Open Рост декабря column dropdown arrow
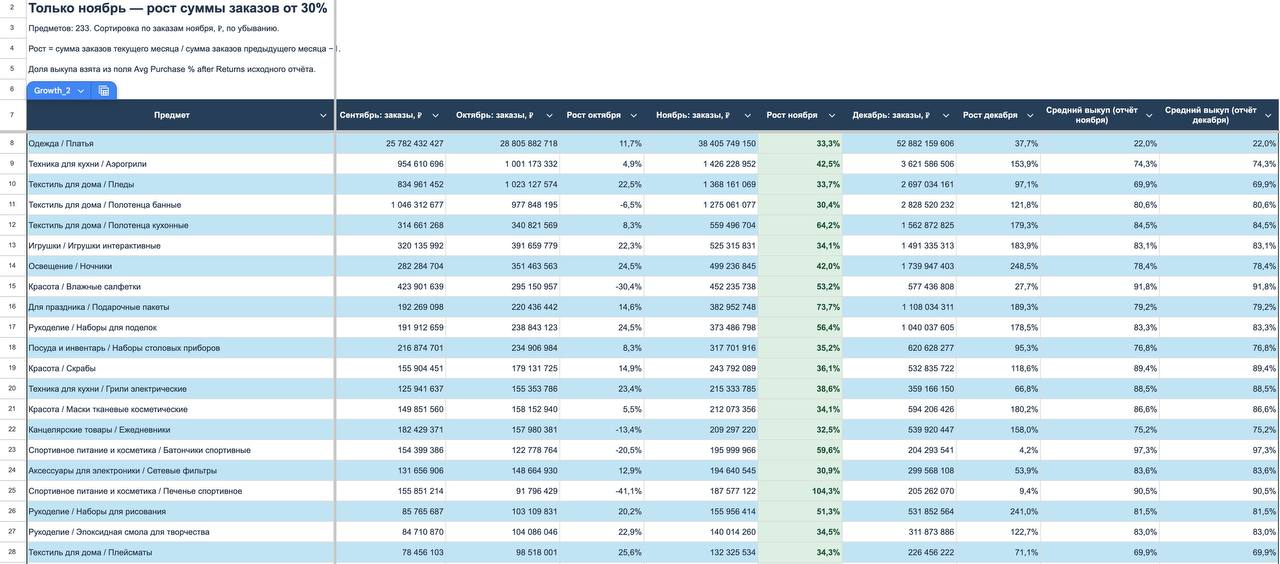 click(x=1030, y=116)
